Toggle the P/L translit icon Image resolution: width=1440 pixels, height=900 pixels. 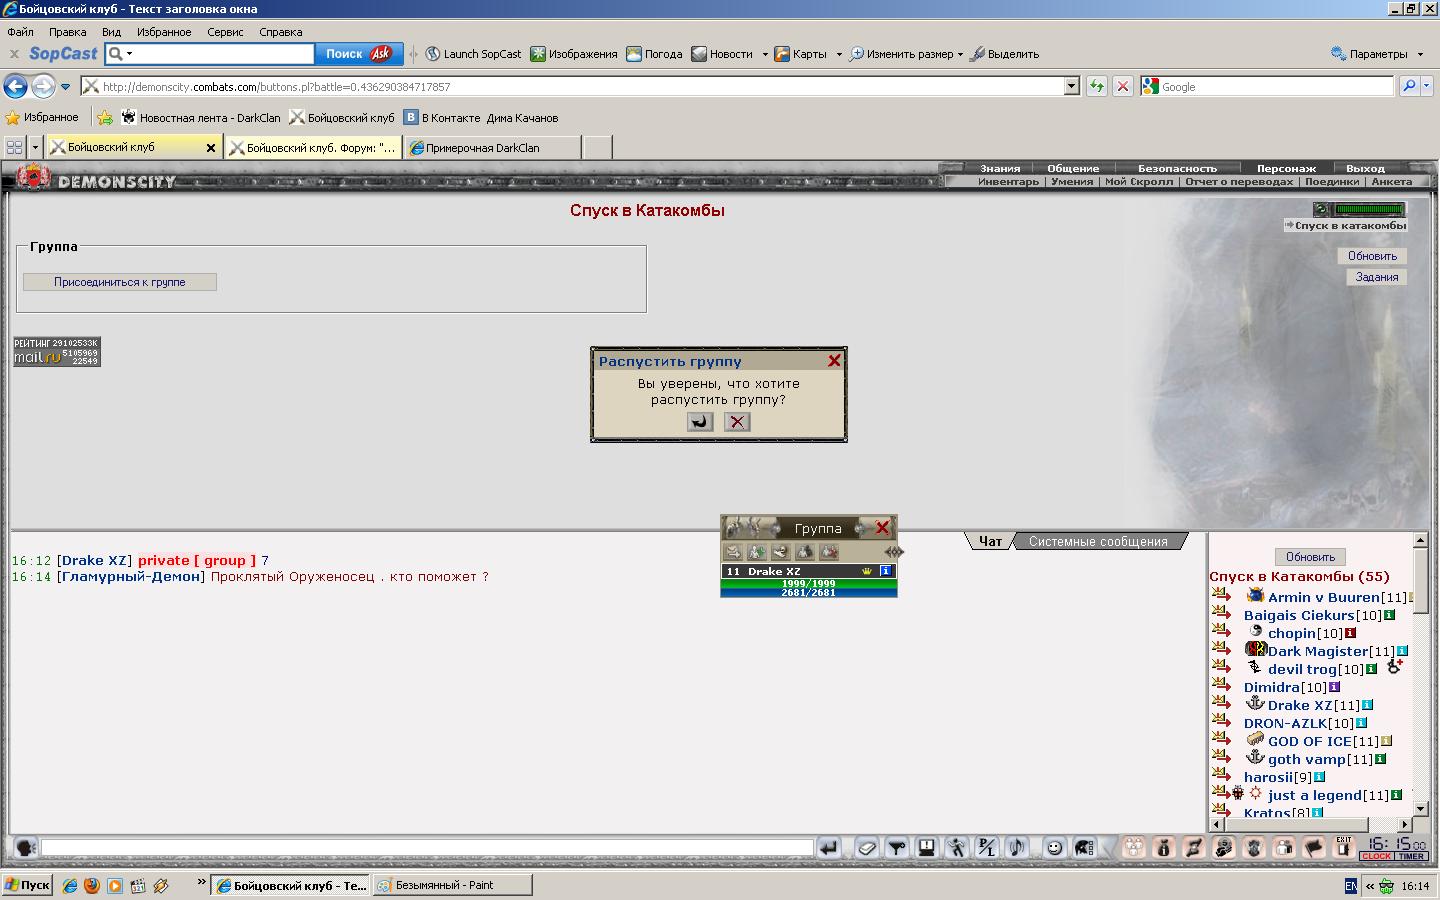[987, 848]
